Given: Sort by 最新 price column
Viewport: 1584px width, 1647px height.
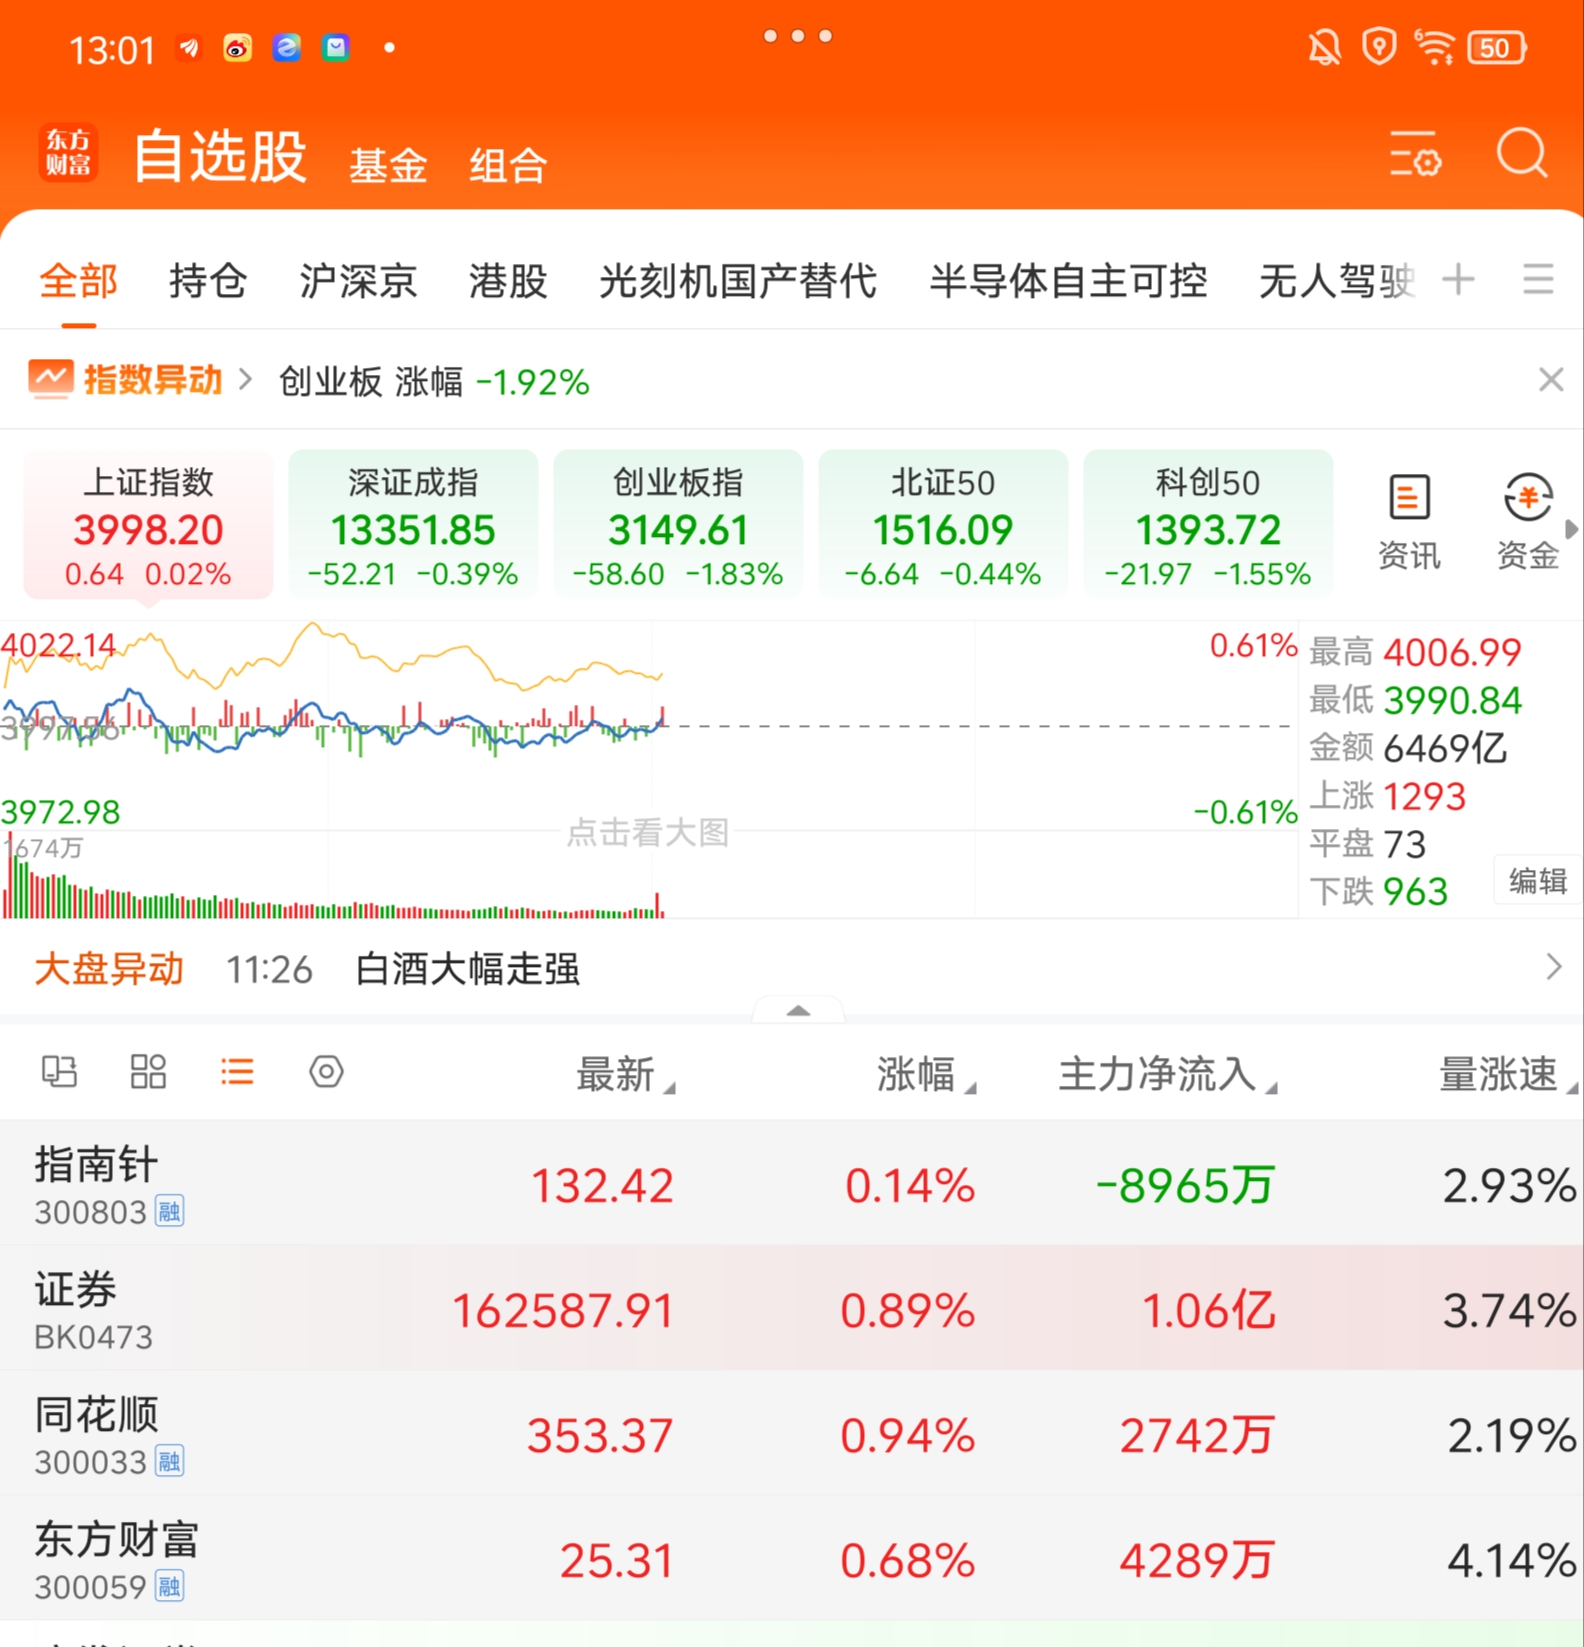Looking at the screenshot, I should pyautogui.click(x=625, y=1075).
